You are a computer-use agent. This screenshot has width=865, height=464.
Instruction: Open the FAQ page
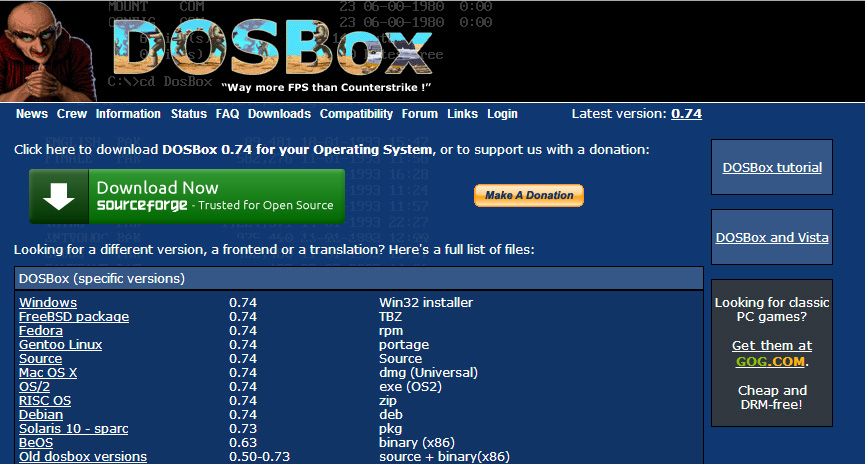227,114
